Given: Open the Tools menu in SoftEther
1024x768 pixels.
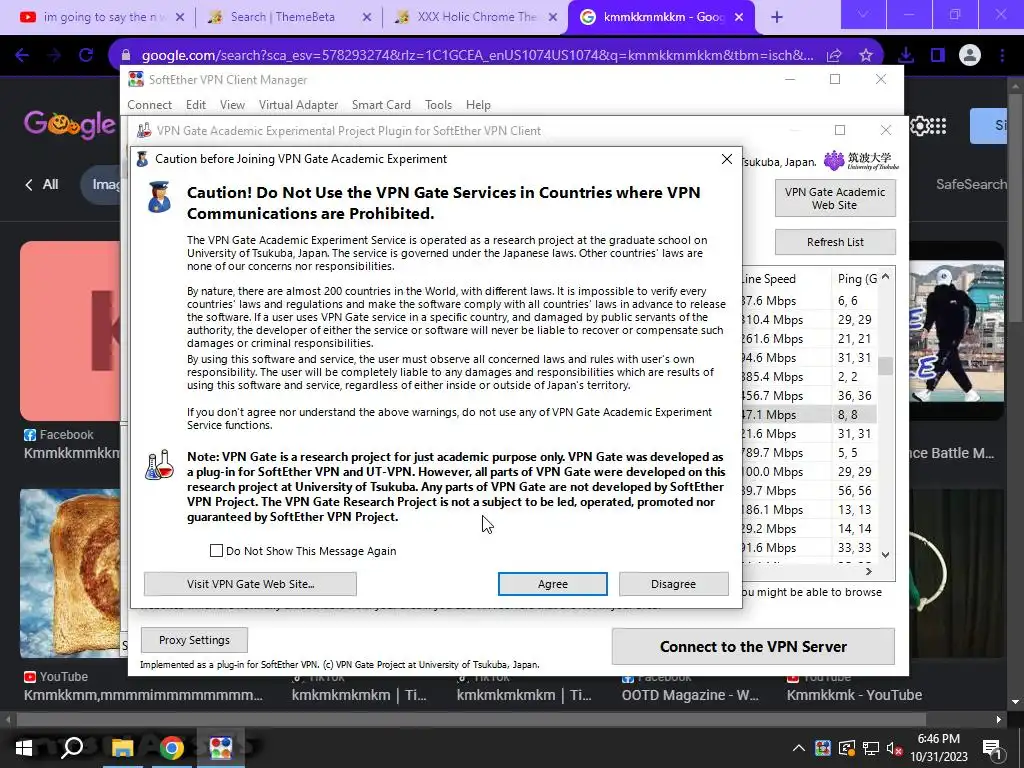Looking at the screenshot, I should [x=438, y=104].
